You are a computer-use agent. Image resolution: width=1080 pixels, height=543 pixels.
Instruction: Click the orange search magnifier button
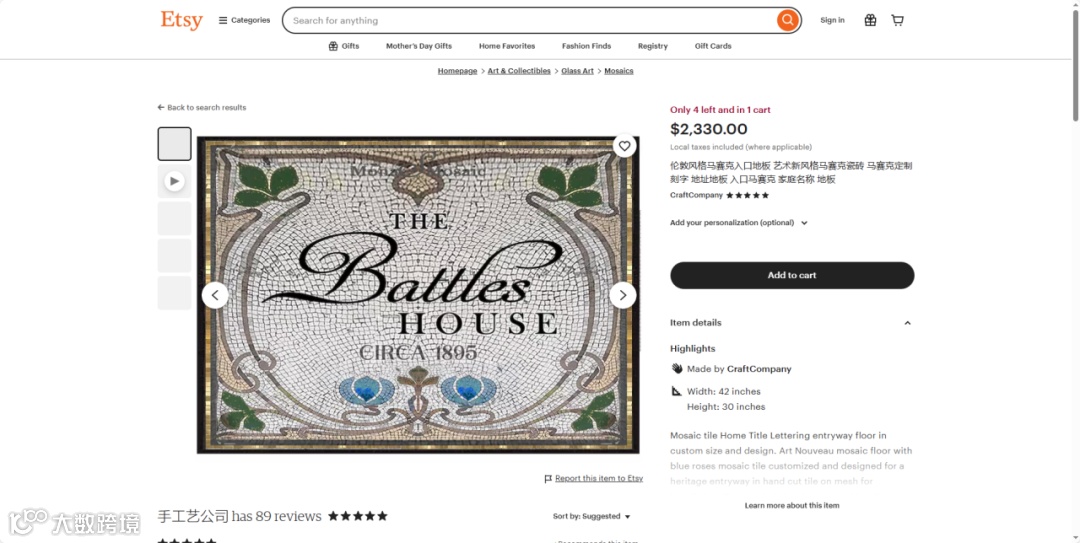click(x=788, y=20)
